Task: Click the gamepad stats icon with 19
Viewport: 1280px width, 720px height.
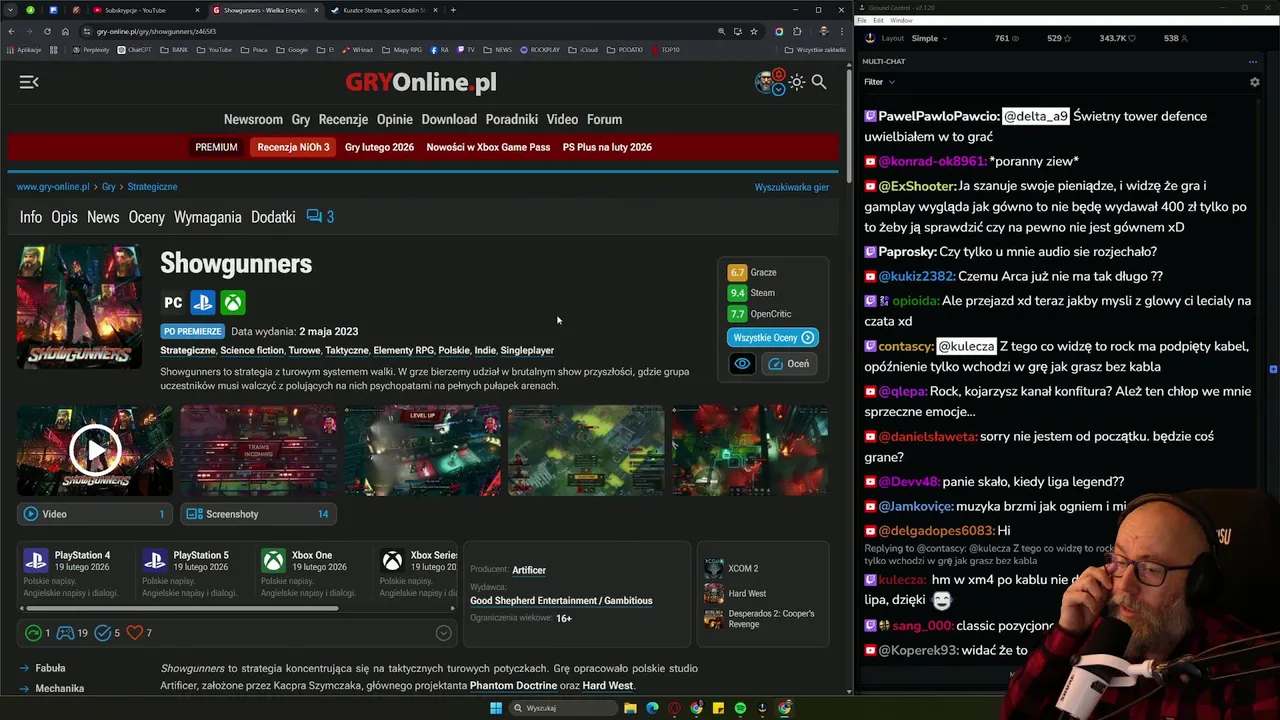Action: tap(65, 633)
